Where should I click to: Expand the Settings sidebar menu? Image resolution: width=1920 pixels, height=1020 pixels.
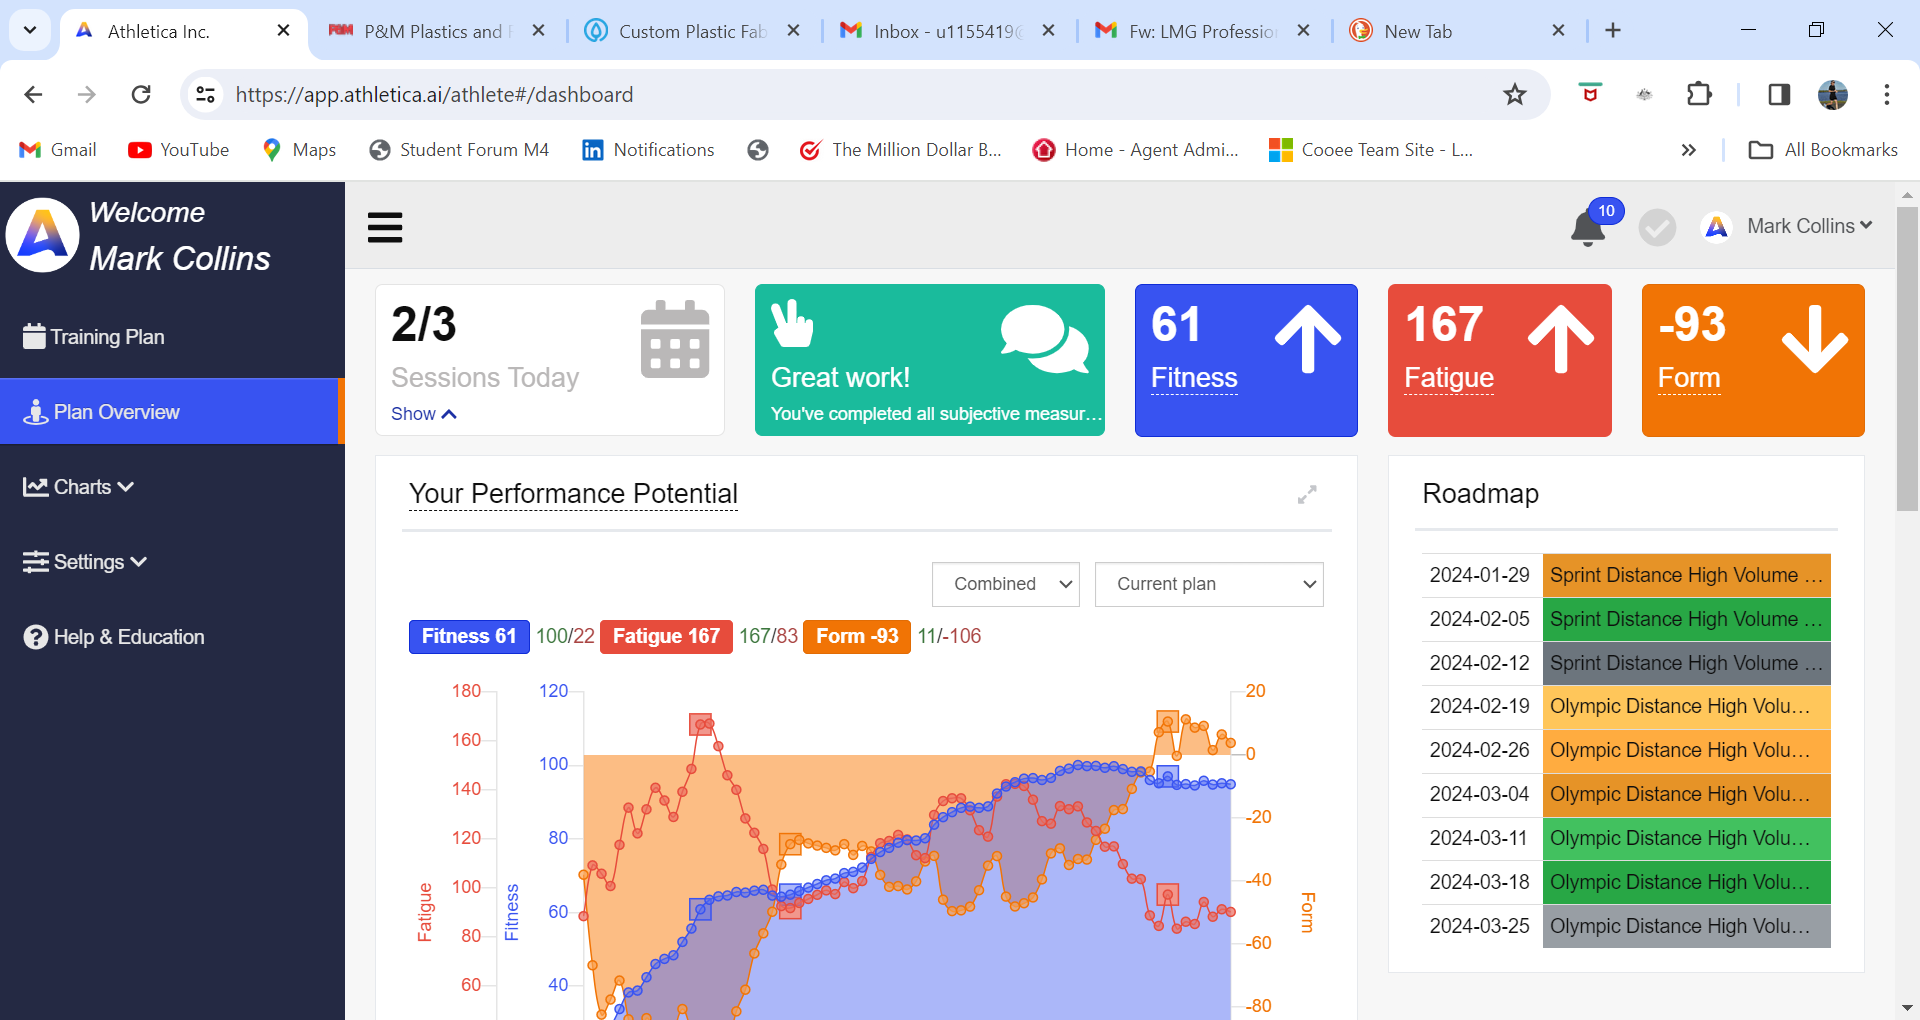pos(85,562)
